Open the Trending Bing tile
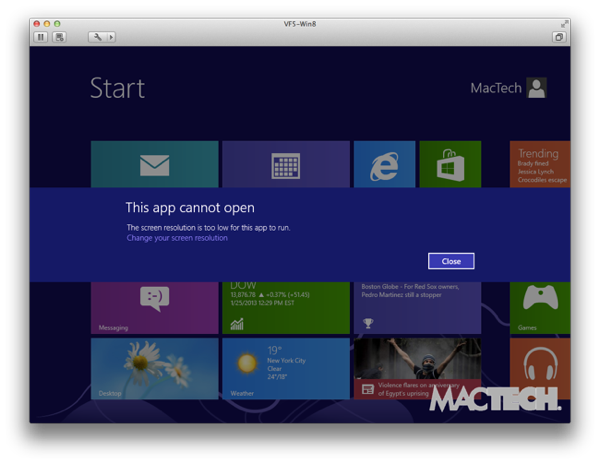The image size is (600, 464). pos(540,165)
